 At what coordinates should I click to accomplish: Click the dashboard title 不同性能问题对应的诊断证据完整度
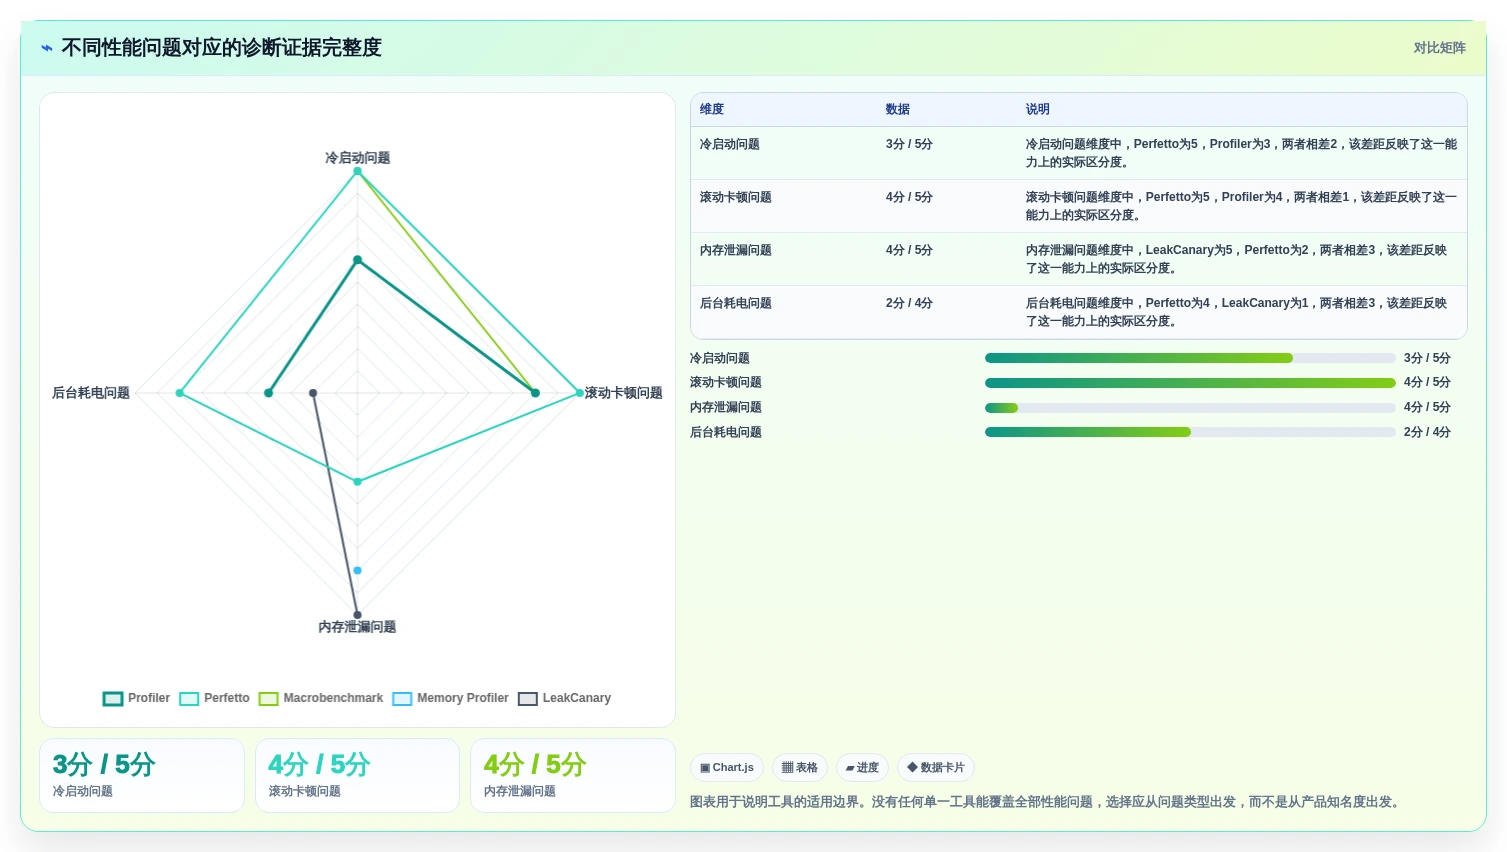coord(222,48)
